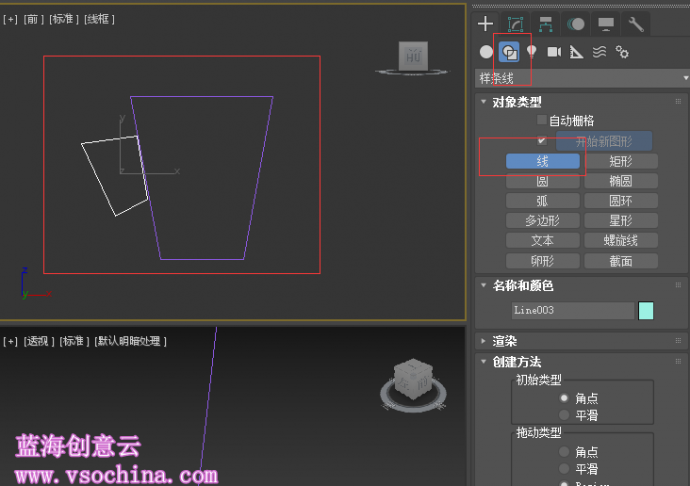690x486 pixels.
Task: Select the Cameras category icon
Action: [x=554, y=52]
